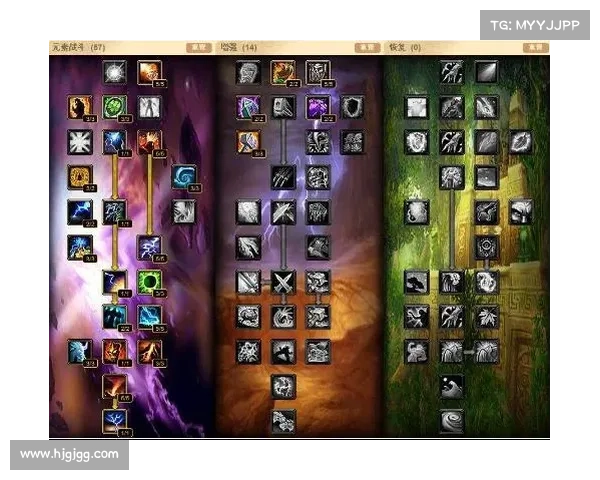This screenshot has width=600, height=480.
Task: Click the white humanoid figure talent in Elemental
Action: 150,107
